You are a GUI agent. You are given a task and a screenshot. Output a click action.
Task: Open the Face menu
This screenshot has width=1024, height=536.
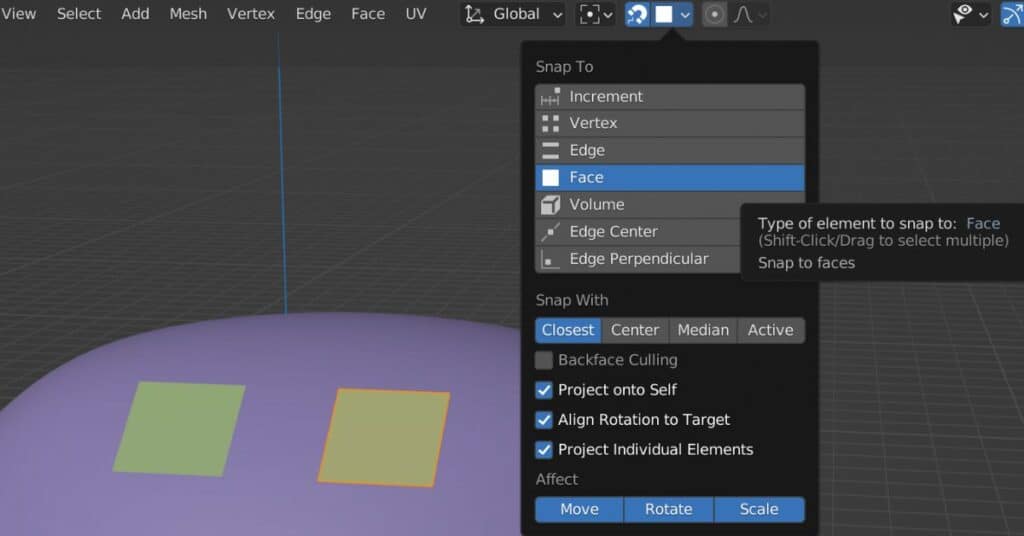click(368, 14)
